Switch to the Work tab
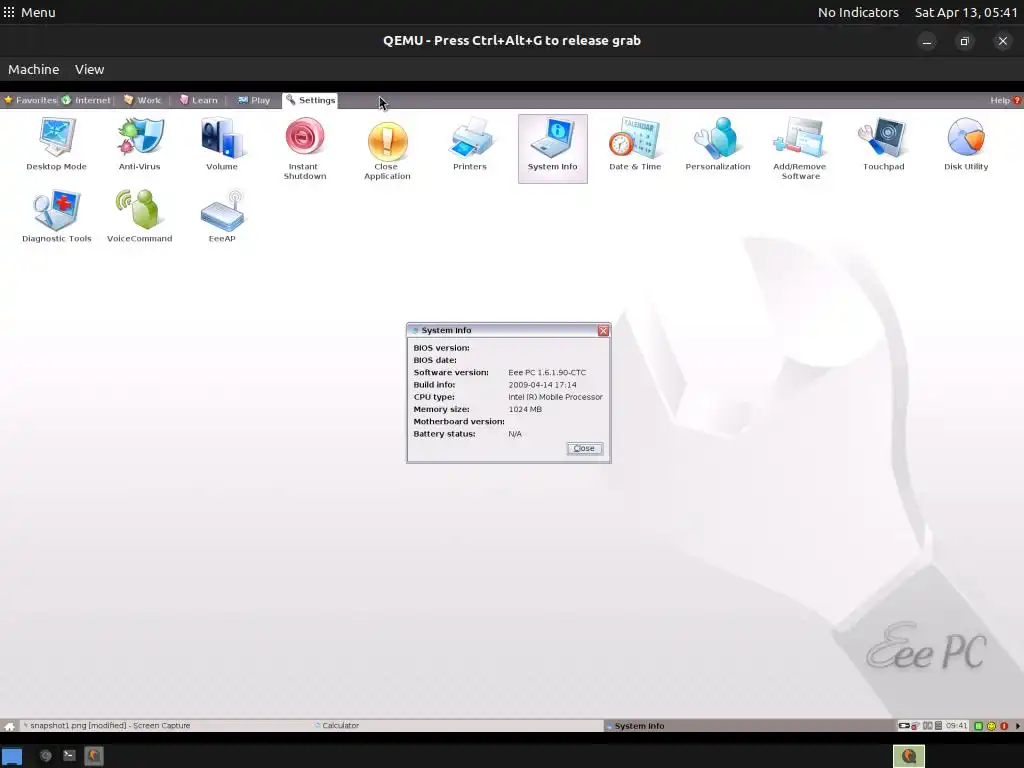The height and width of the screenshot is (768, 1024). point(142,100)
